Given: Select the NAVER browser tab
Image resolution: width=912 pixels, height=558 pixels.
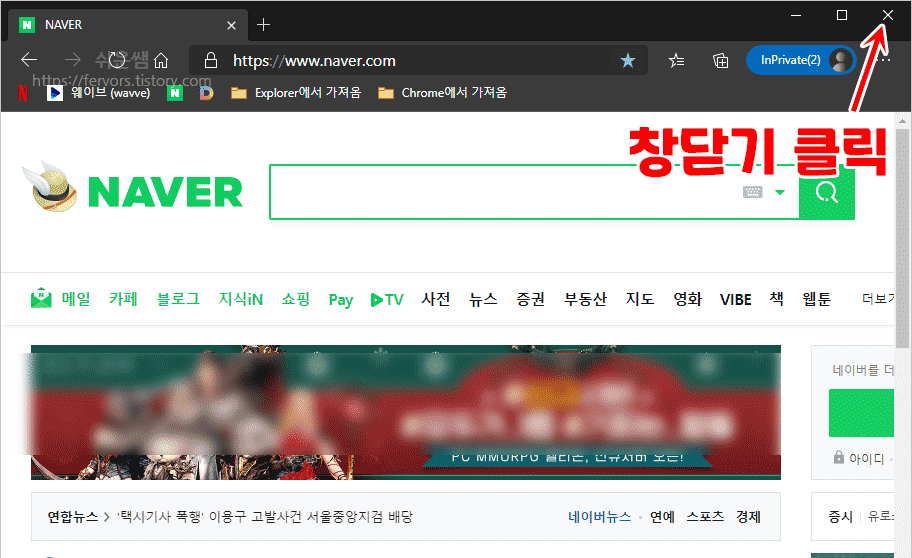Looking at the screenshot, I should (x=128, y=25).
